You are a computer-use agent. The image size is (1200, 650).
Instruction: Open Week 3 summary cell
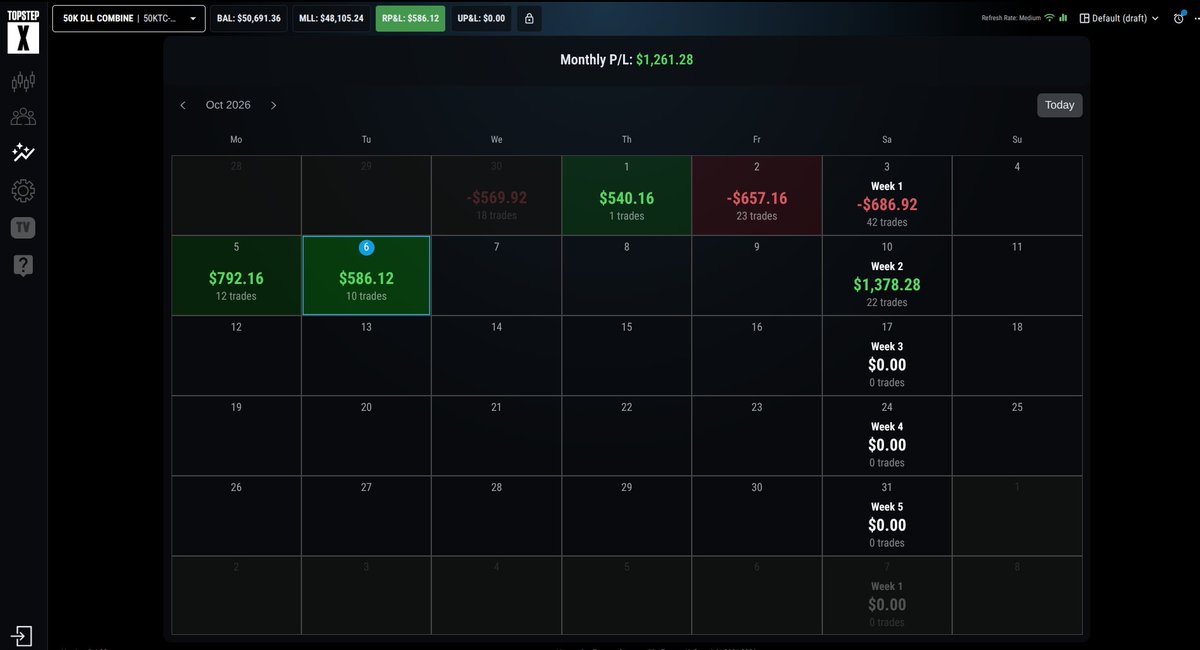tap(887, 356)
